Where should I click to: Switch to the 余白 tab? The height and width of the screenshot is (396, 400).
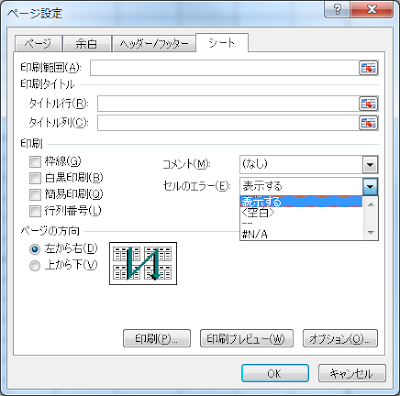coord(86,44)
